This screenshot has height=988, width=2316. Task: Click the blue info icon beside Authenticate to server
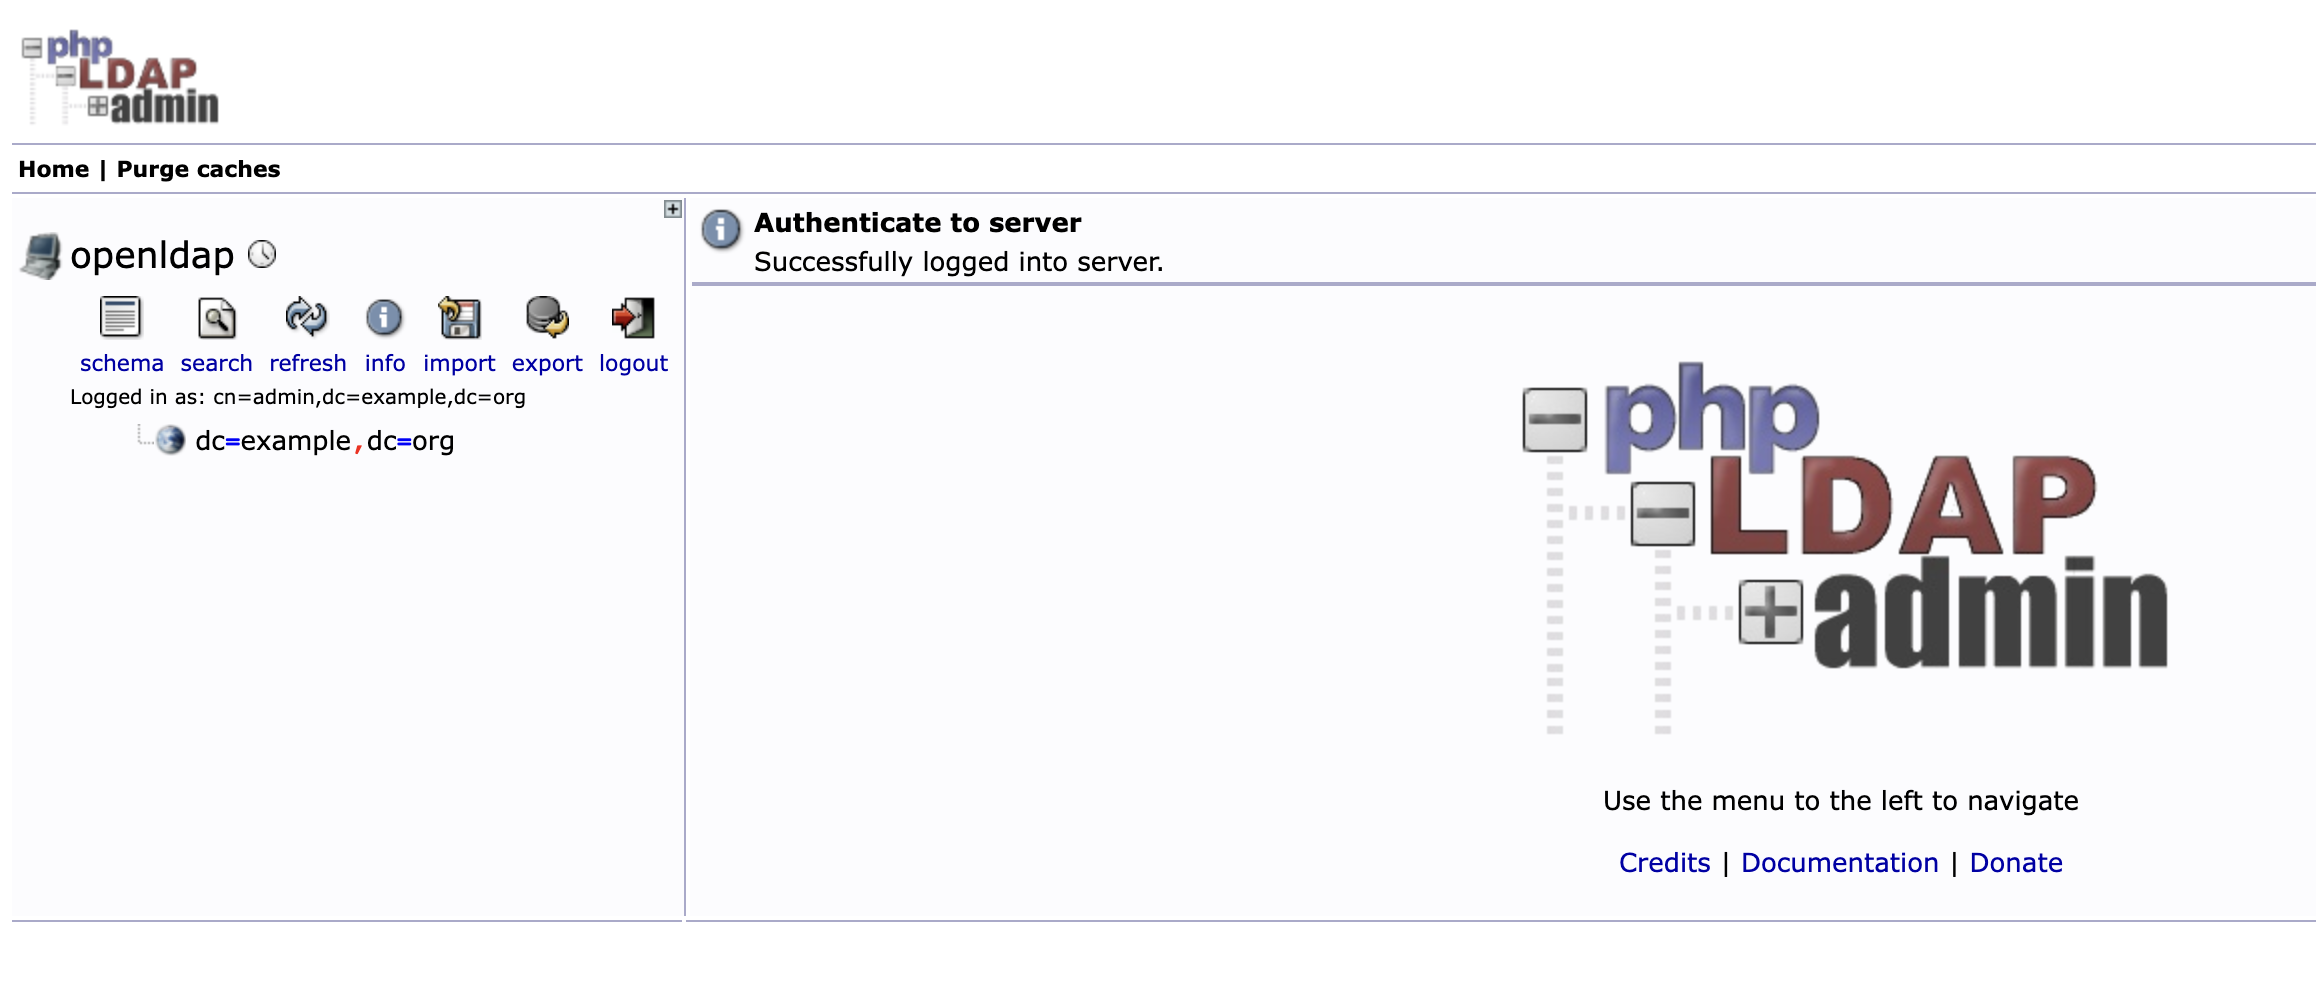point(721,229)
